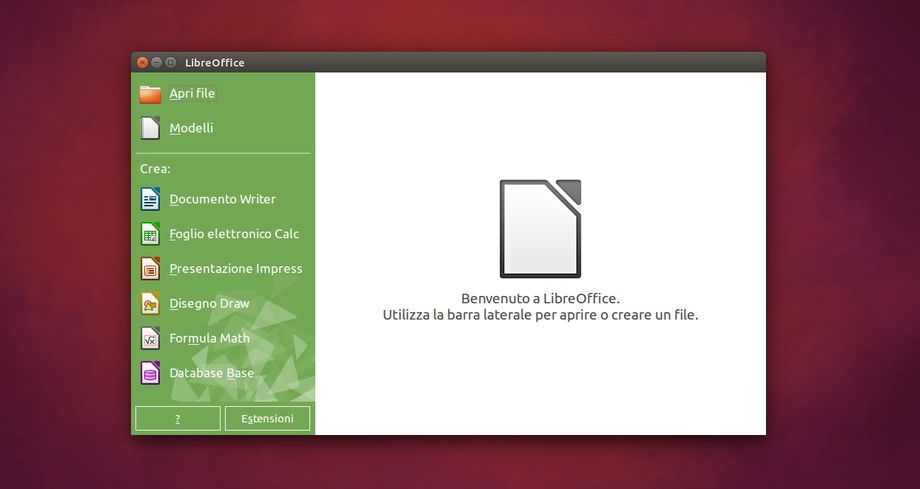Create a new Formula Math
The width and height of the screenshot is (920, 489).
pyautogui.click(x=209, y=338)
